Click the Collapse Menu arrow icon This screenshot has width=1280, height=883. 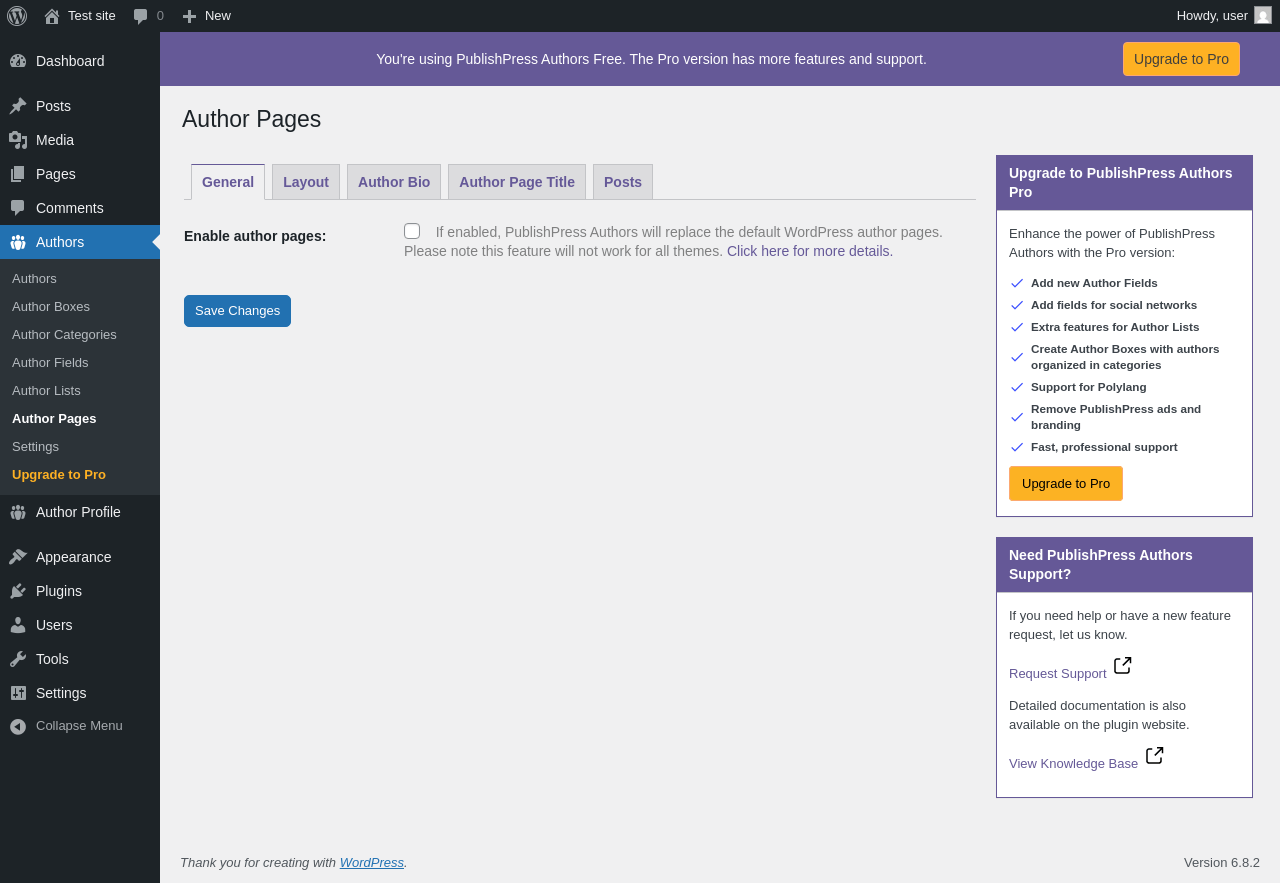point(18,726)
